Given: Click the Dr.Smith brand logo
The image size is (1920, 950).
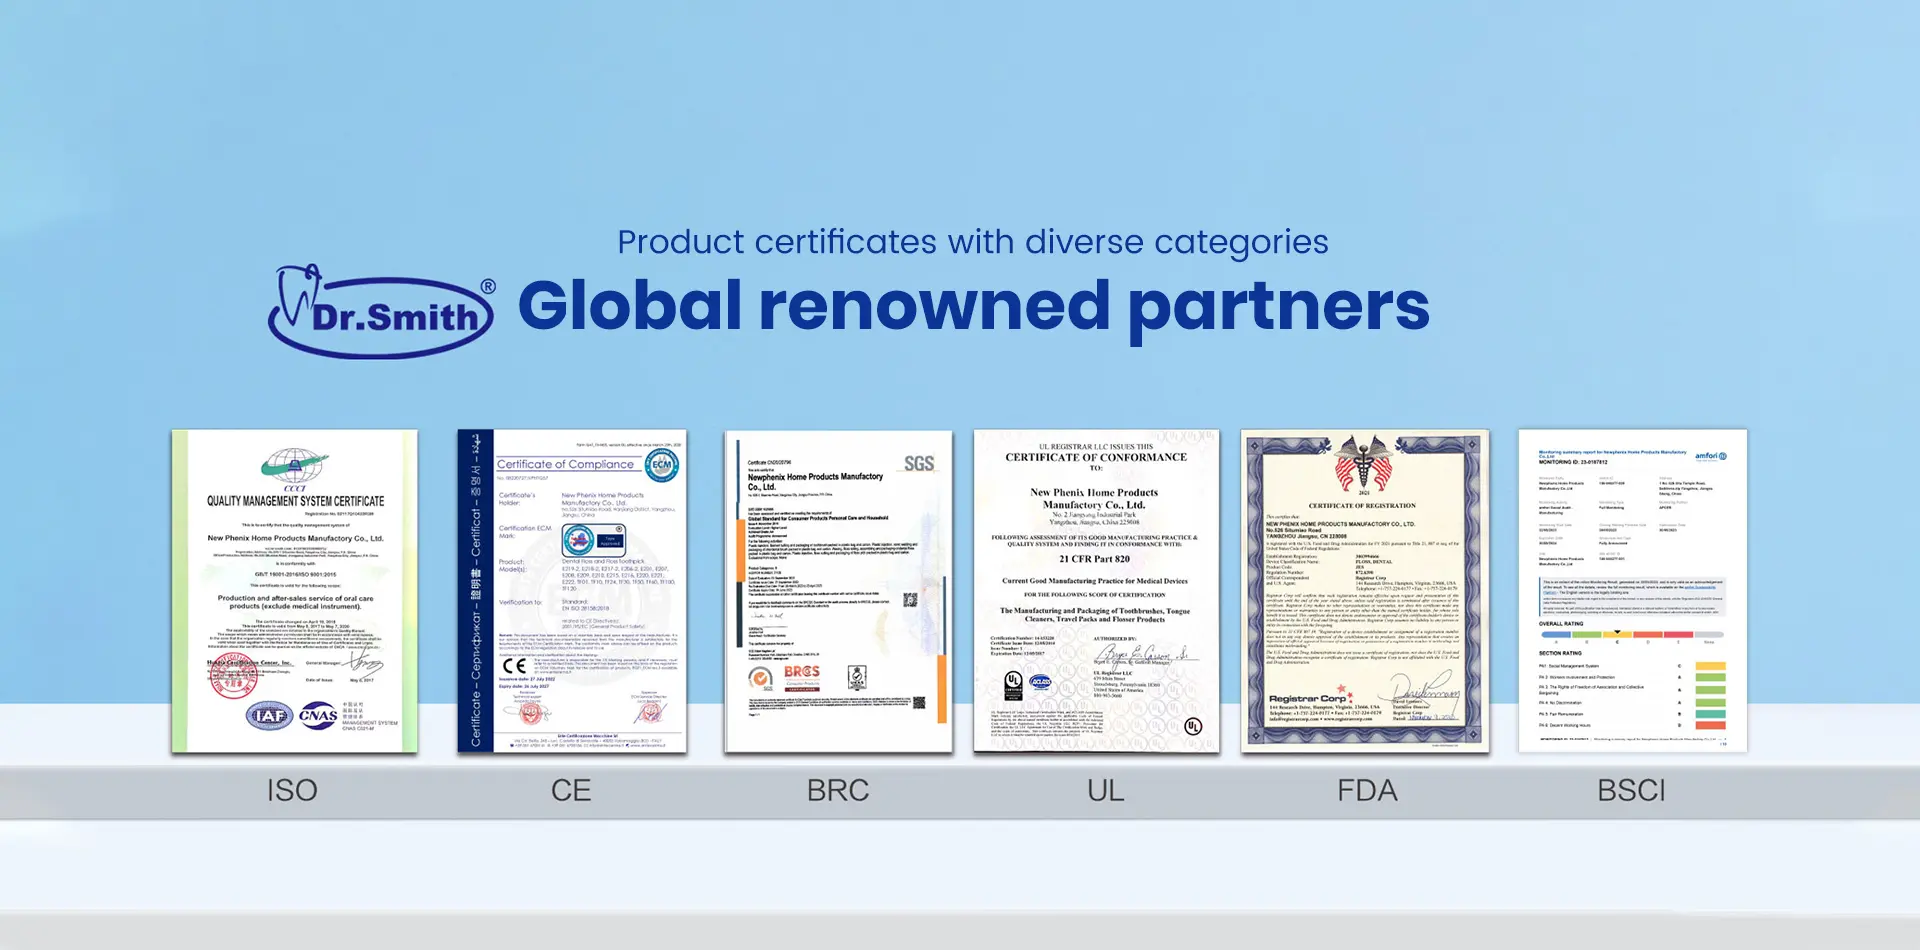Looking at the screenshot, I should coord(380,305).
